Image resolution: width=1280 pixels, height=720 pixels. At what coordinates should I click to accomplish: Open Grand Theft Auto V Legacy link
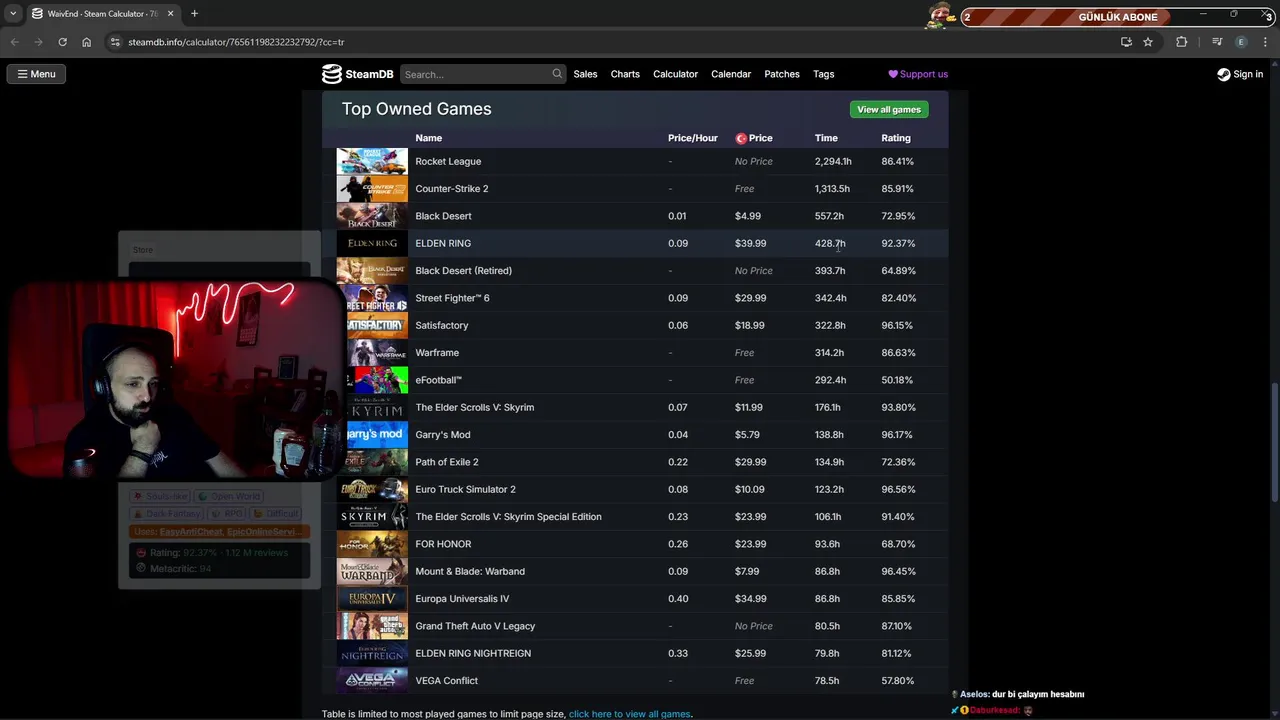tap(475, 626)
